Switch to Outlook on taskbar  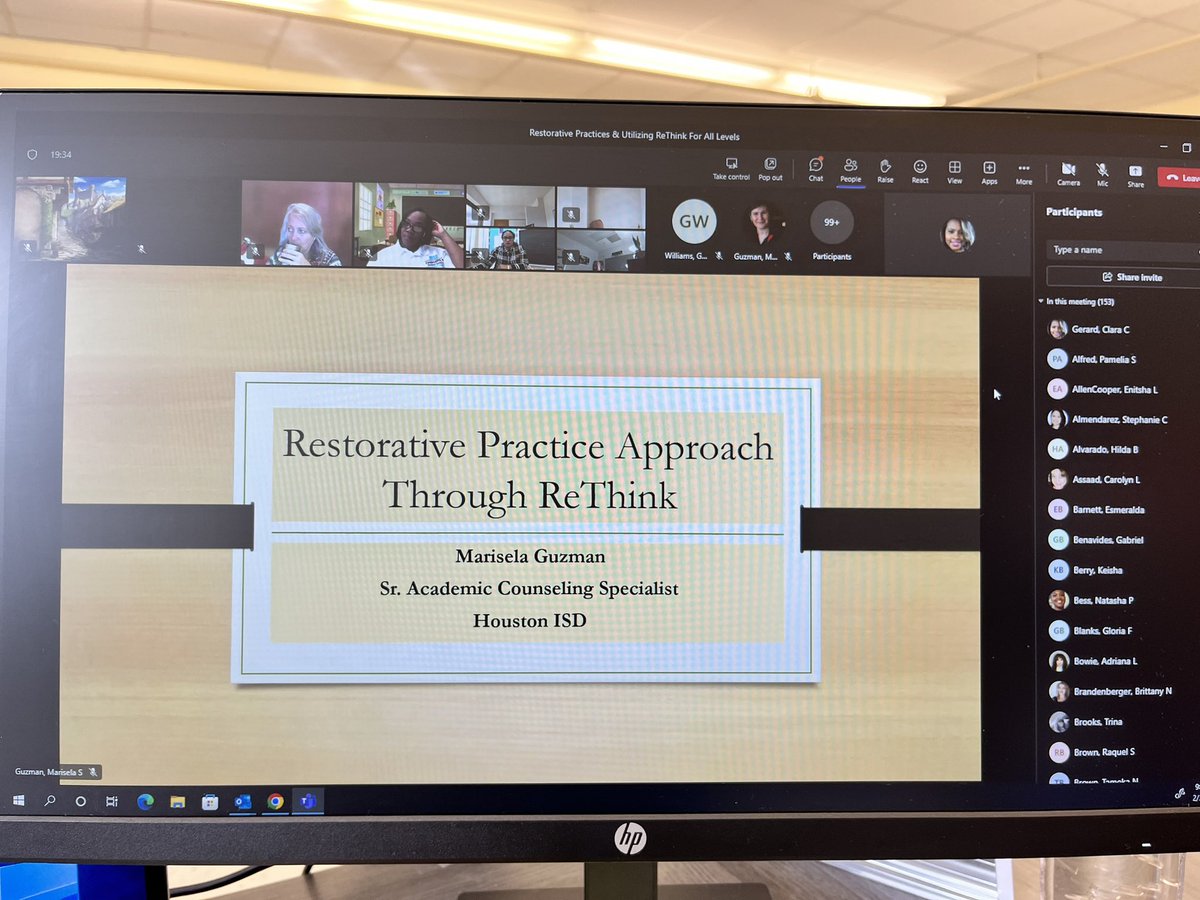pos(242,801)
